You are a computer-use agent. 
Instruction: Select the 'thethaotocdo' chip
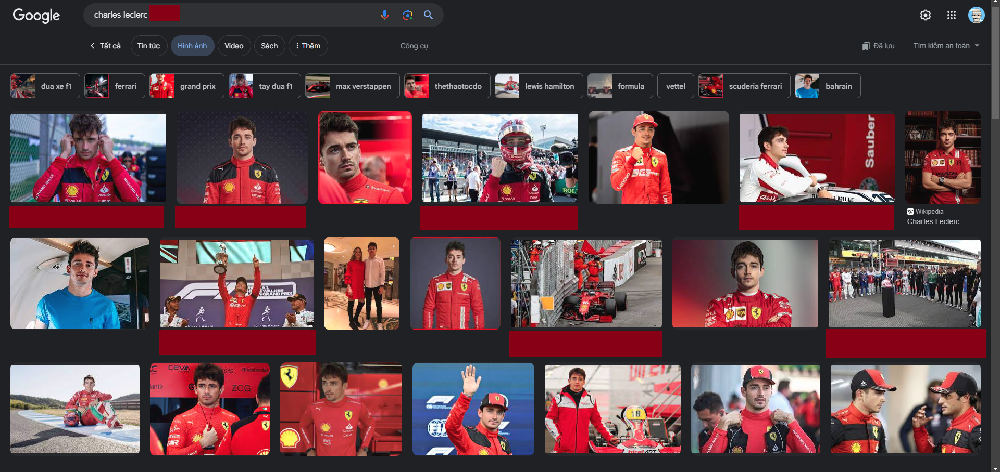coord(447,86)
